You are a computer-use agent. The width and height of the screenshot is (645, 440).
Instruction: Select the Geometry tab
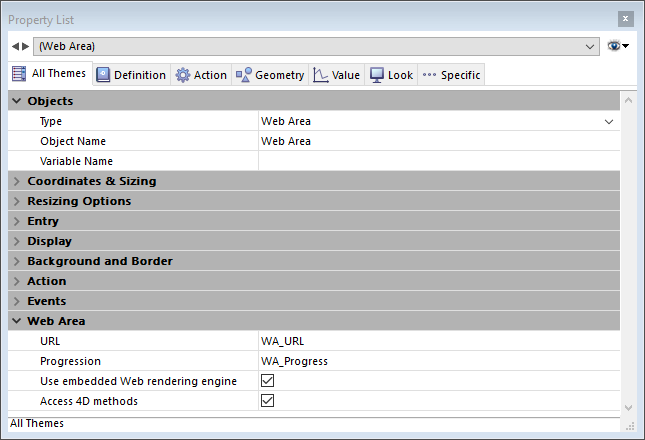tap(270, 75)
